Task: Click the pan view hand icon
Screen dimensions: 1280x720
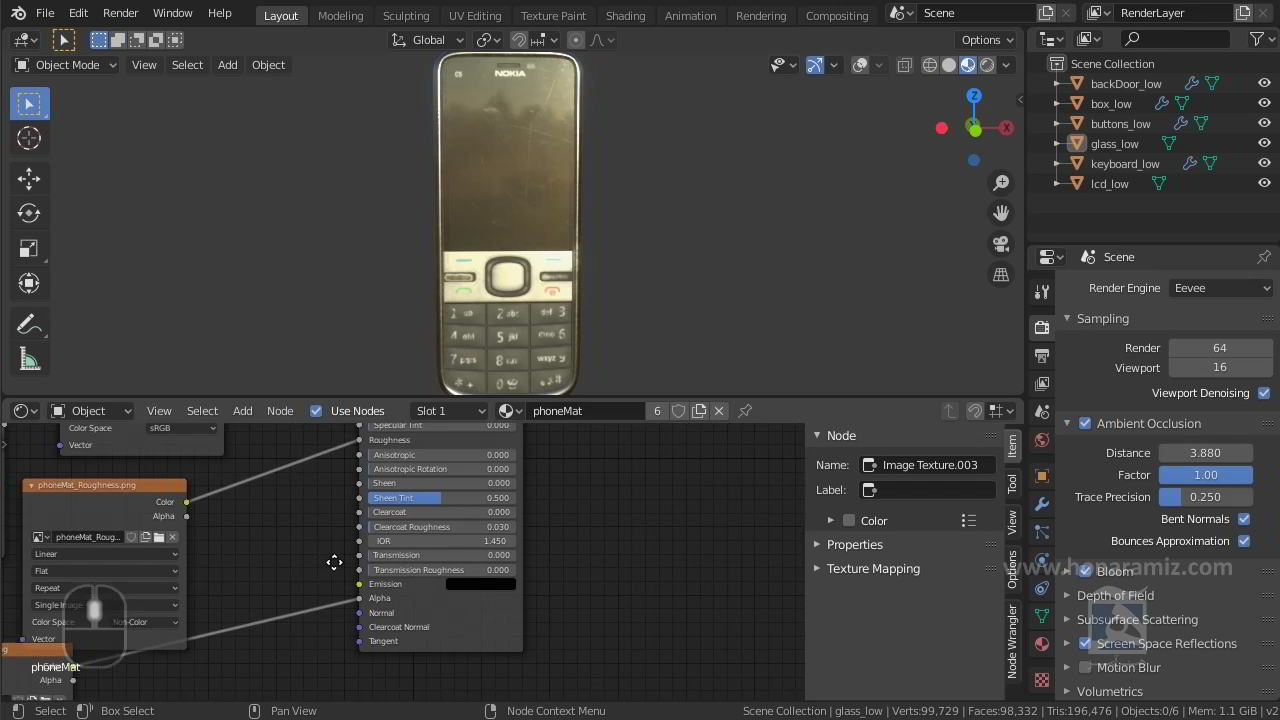Action: [x=1001, y=213]
